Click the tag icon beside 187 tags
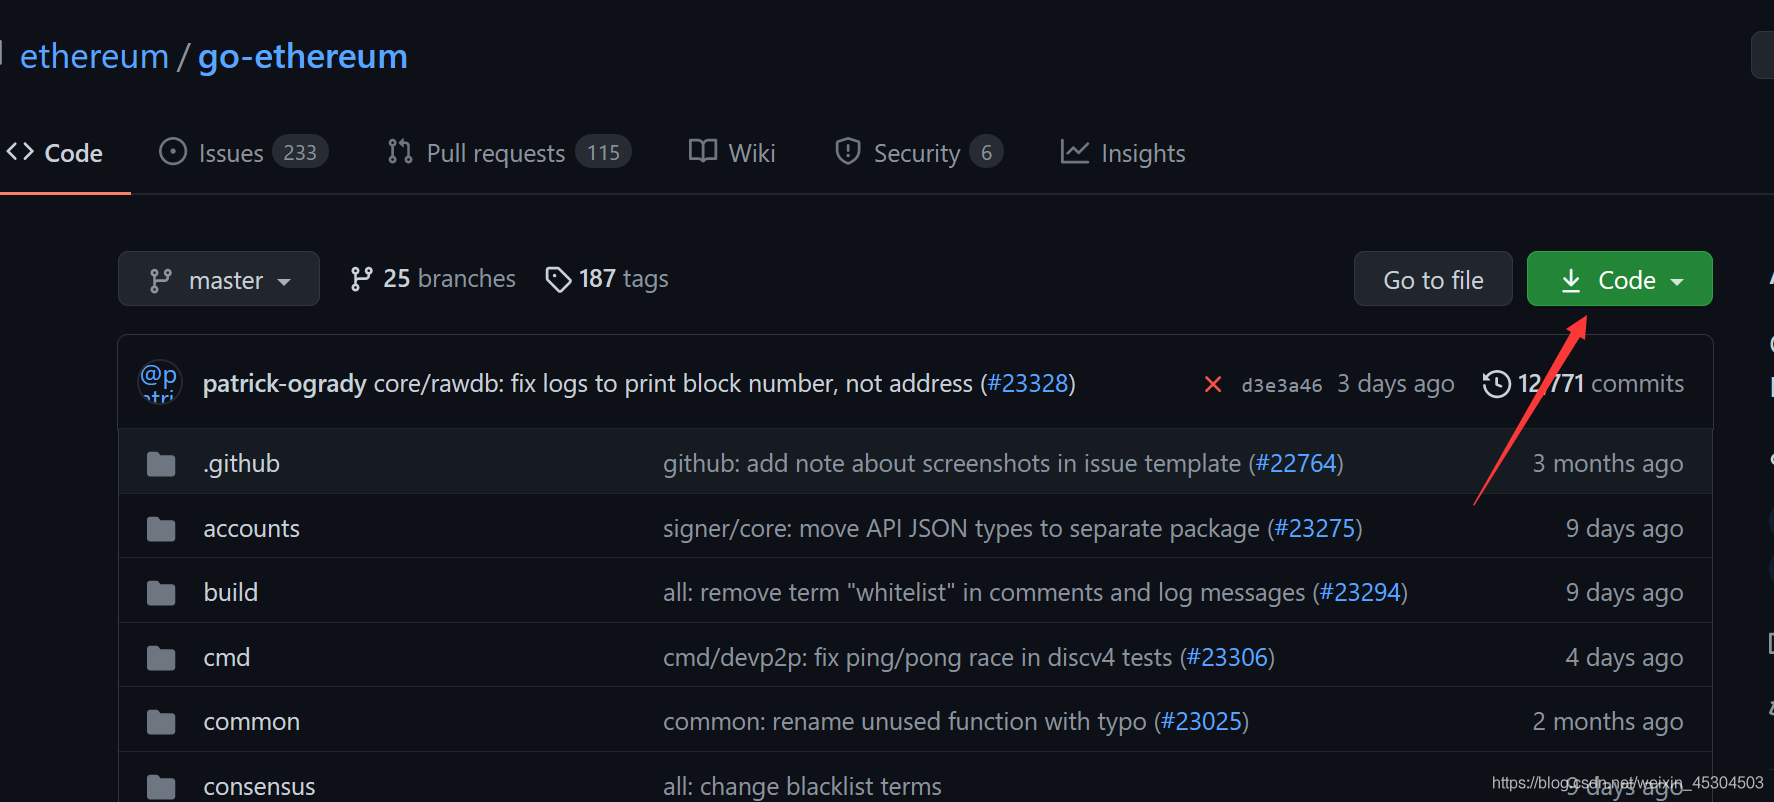The height and width of the screenshot is (802, 1774). (558, 279)
